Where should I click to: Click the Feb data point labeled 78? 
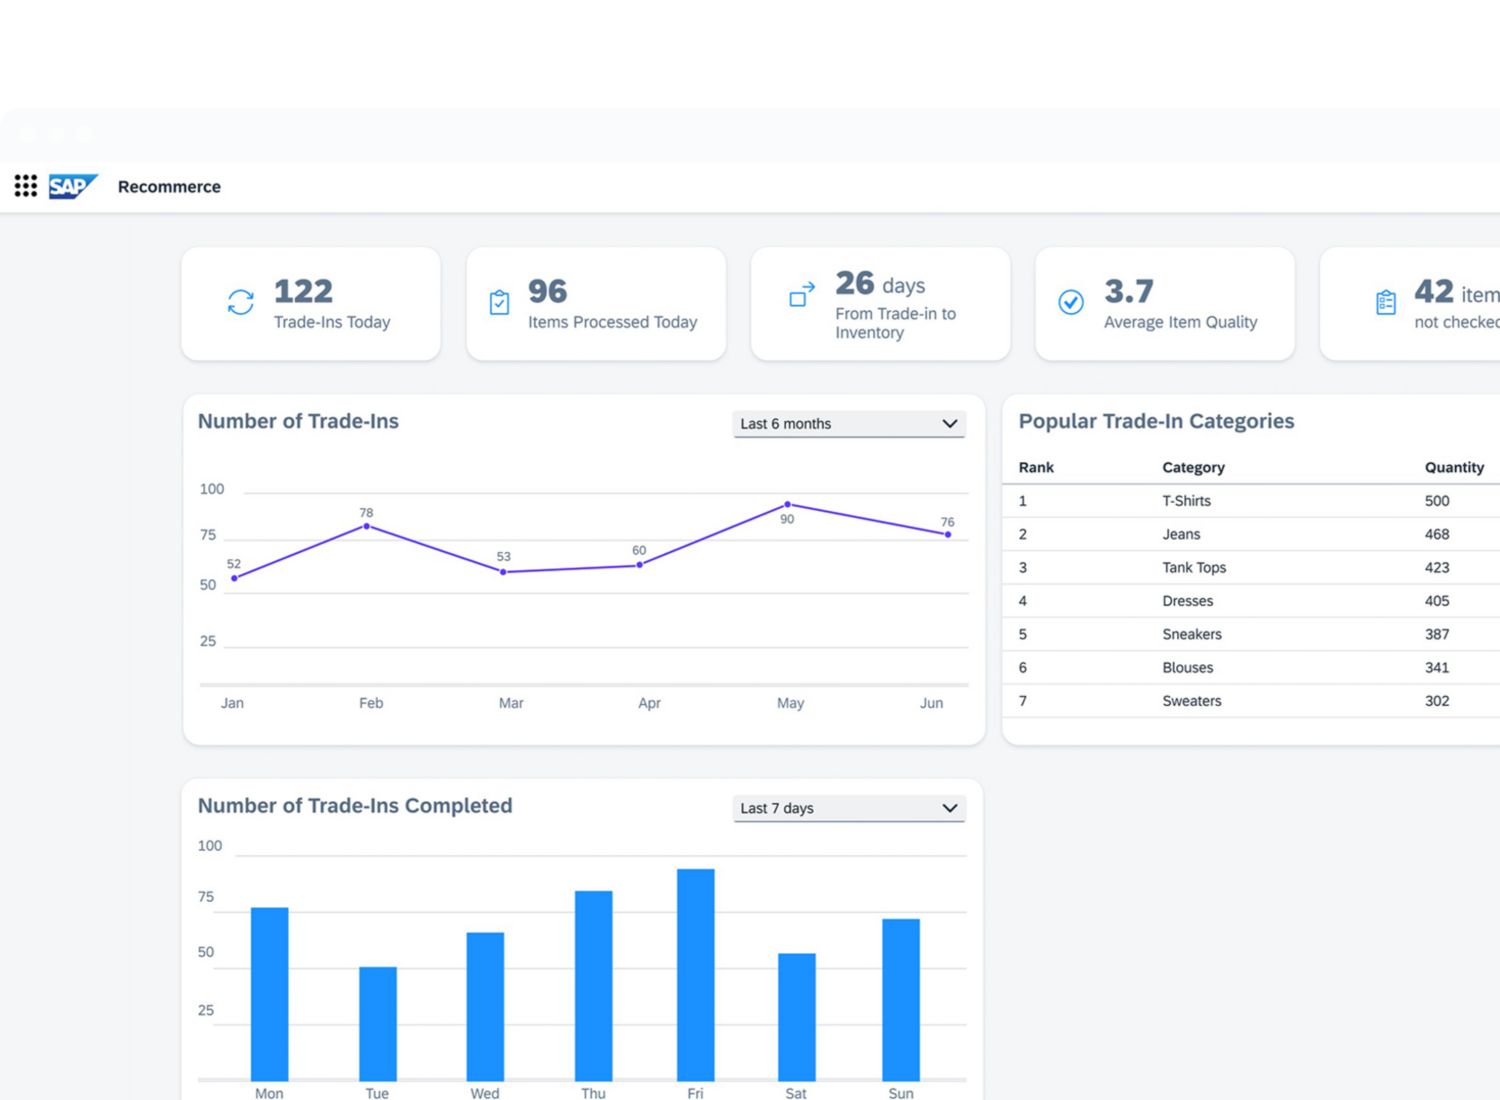click(x=367, y=526)
